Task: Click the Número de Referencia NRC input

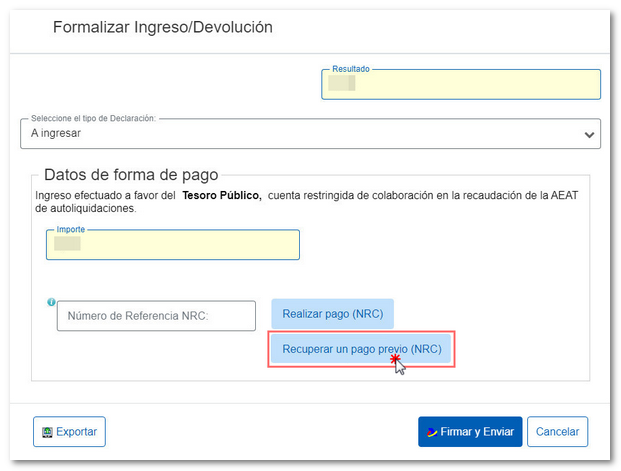Action: point(156,316)
